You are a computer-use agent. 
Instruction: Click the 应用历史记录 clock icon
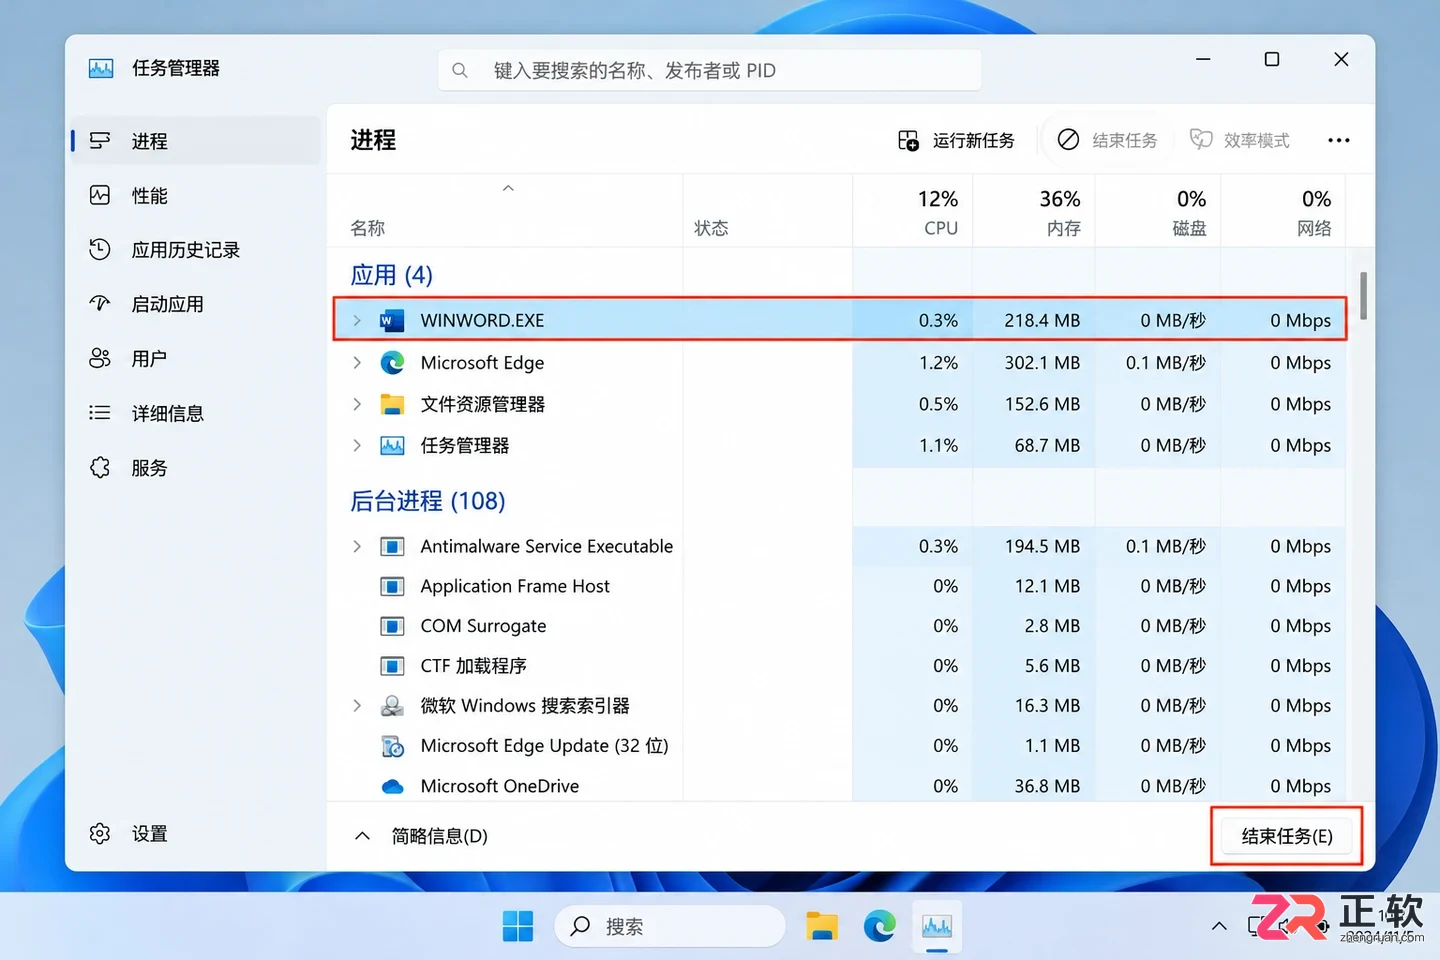[100, 249]
